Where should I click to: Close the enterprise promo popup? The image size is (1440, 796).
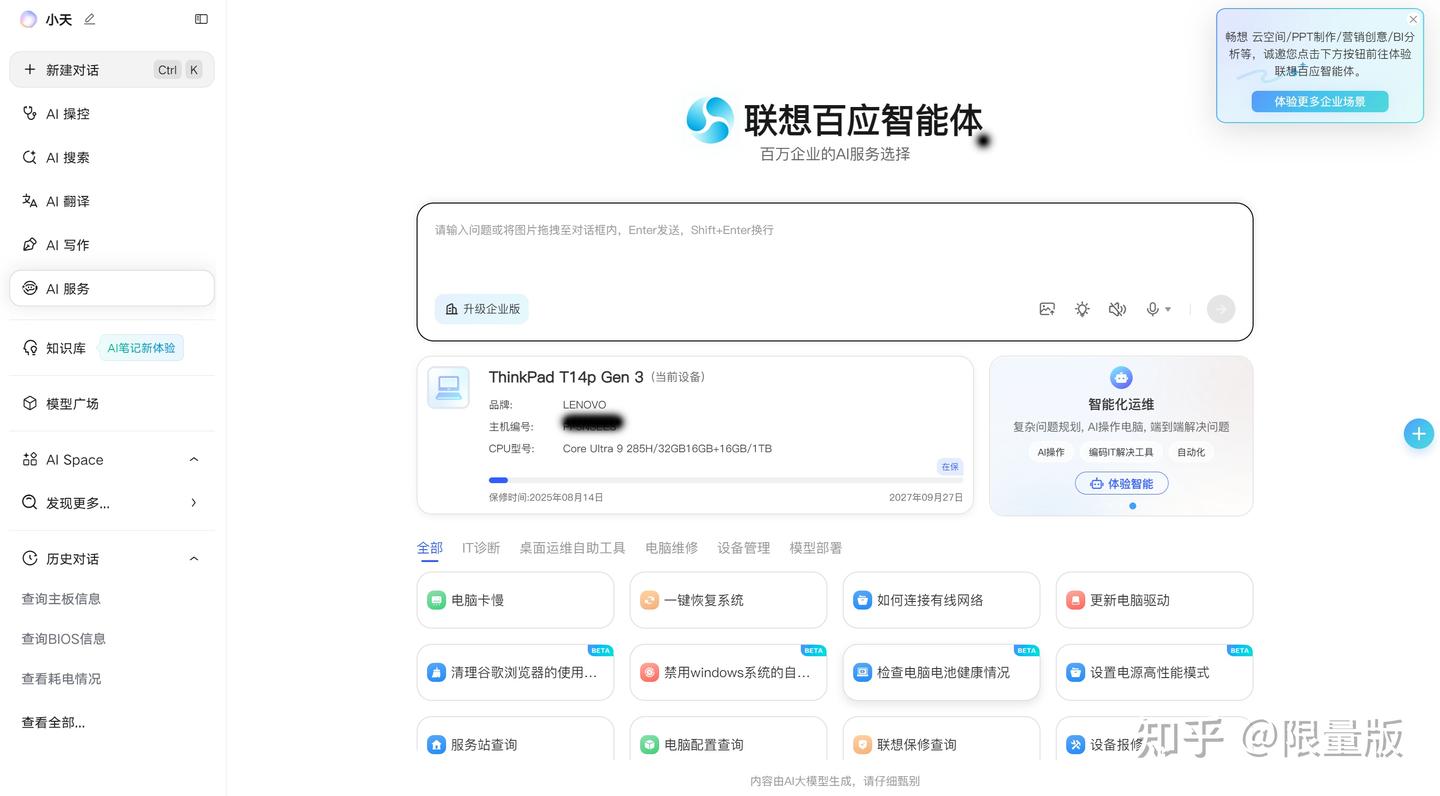[x=1413, y=19]
